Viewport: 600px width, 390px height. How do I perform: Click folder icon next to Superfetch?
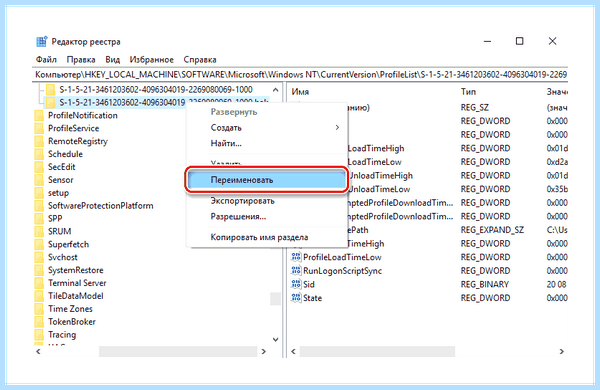[x=39, y=244]
